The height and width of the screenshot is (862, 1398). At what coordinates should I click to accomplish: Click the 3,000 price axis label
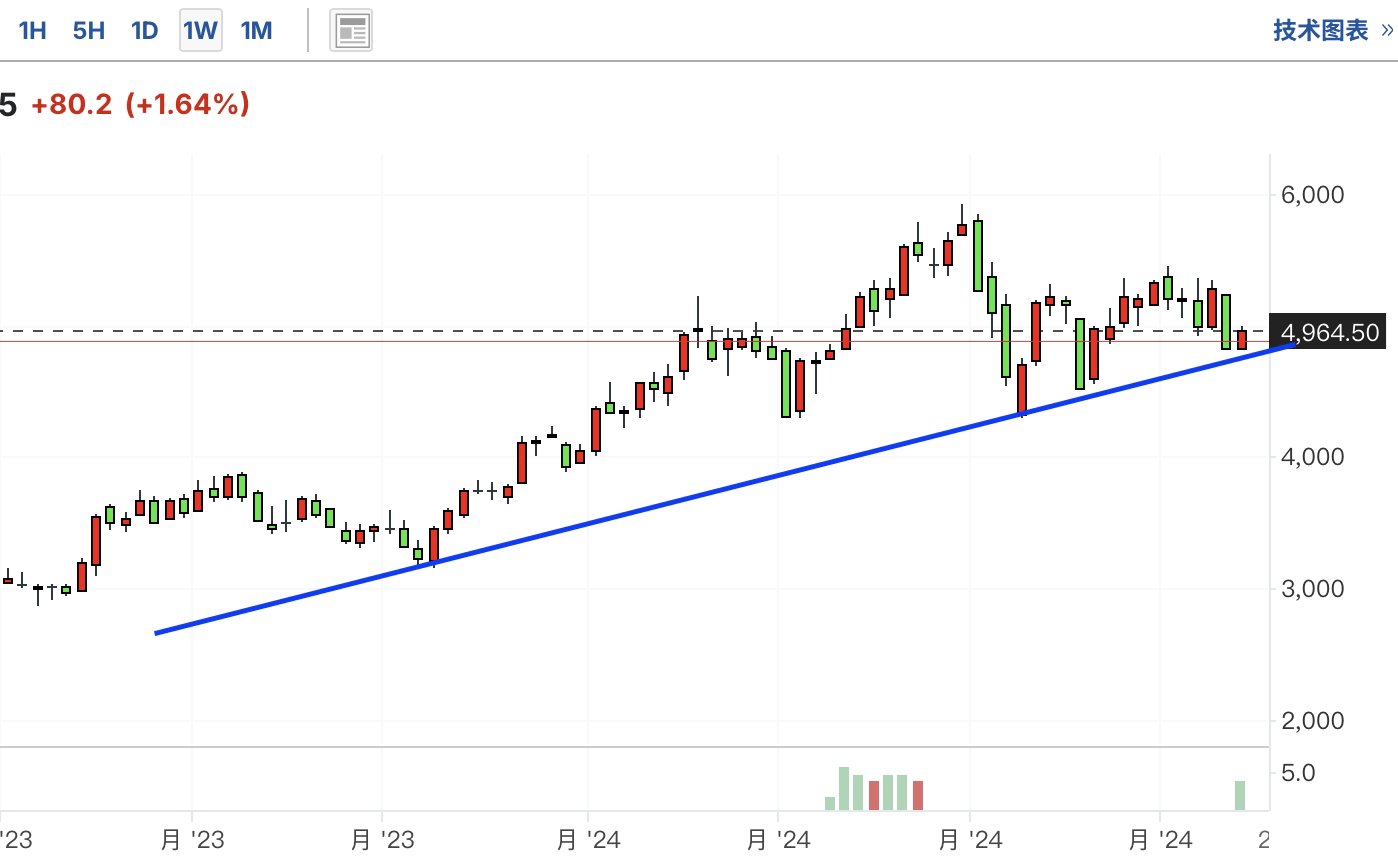[x=1312, y=588]
